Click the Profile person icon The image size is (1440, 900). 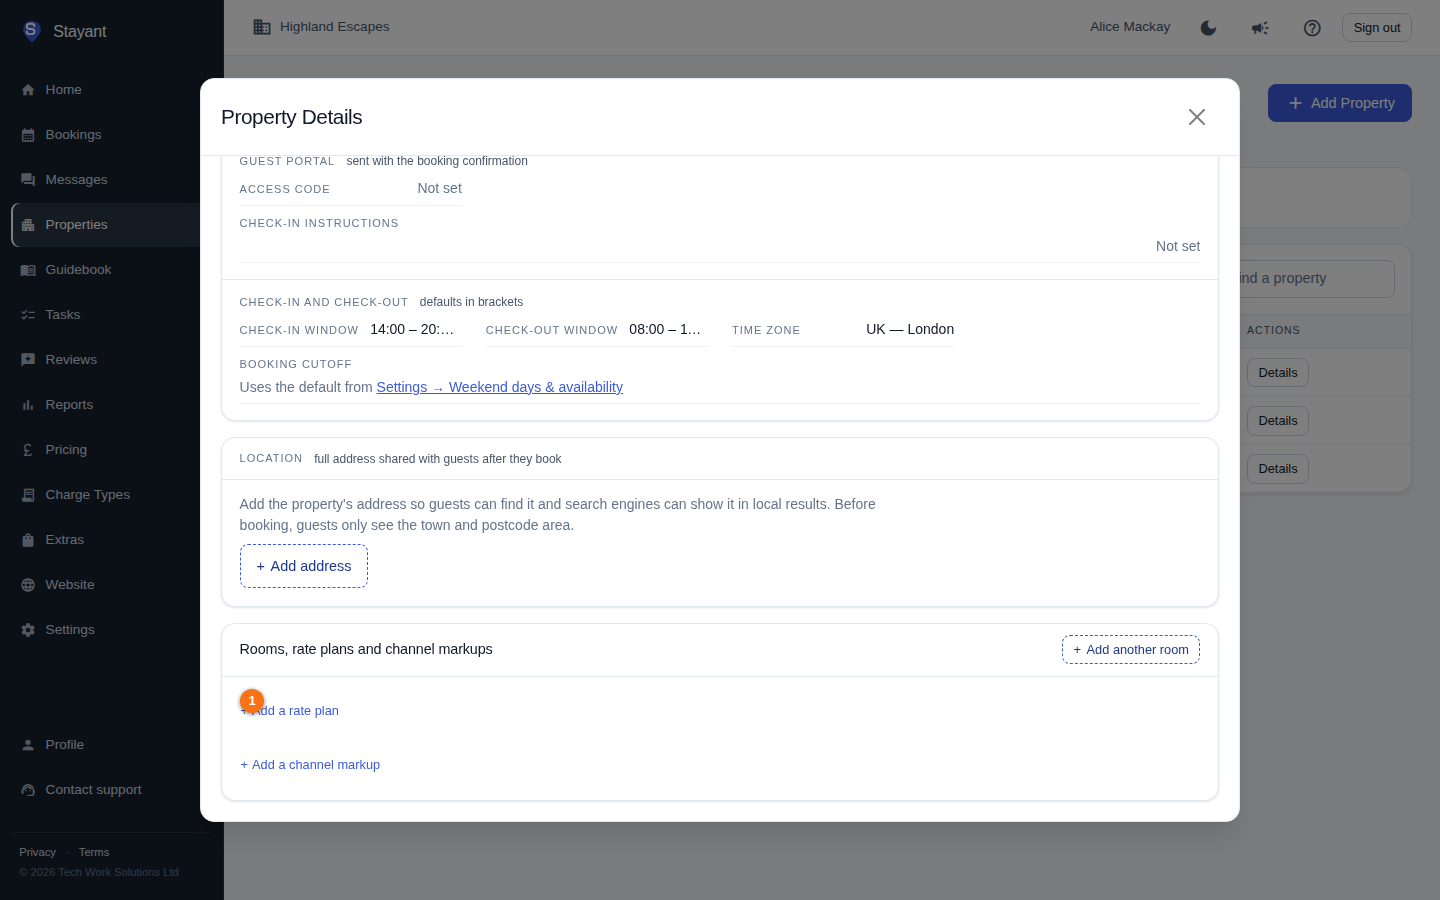point(28,745)
